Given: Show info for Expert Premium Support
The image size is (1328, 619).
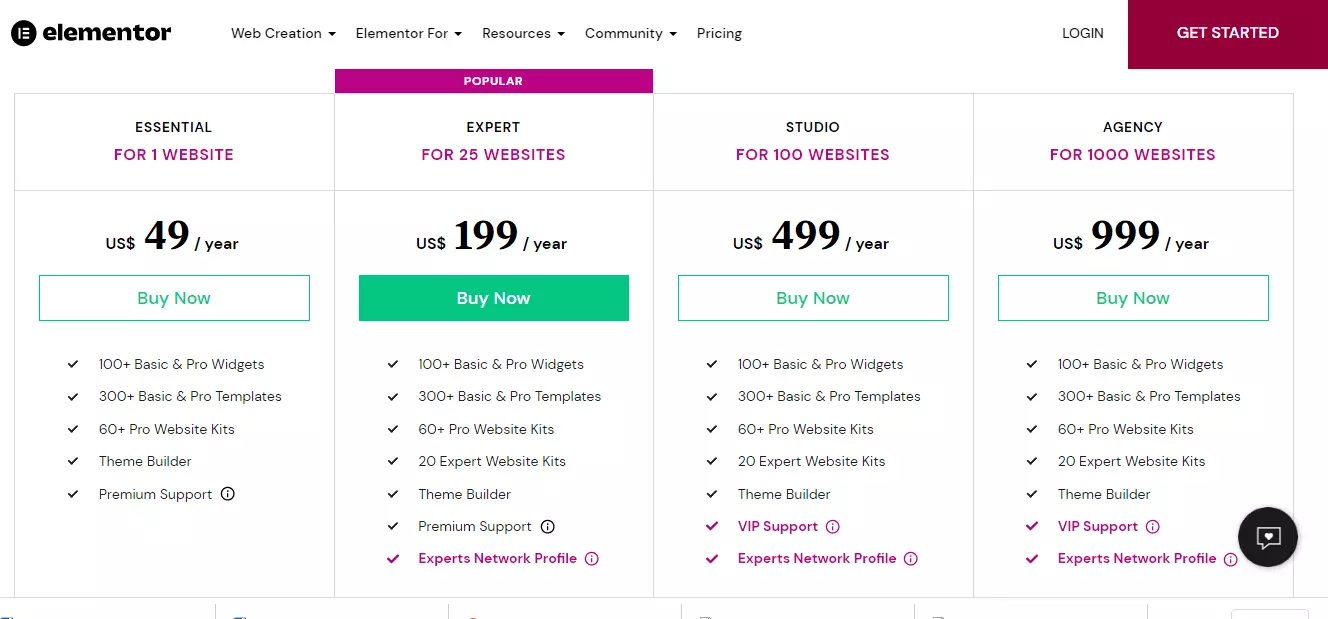Looking at the screenshot, I should point(547,526).
